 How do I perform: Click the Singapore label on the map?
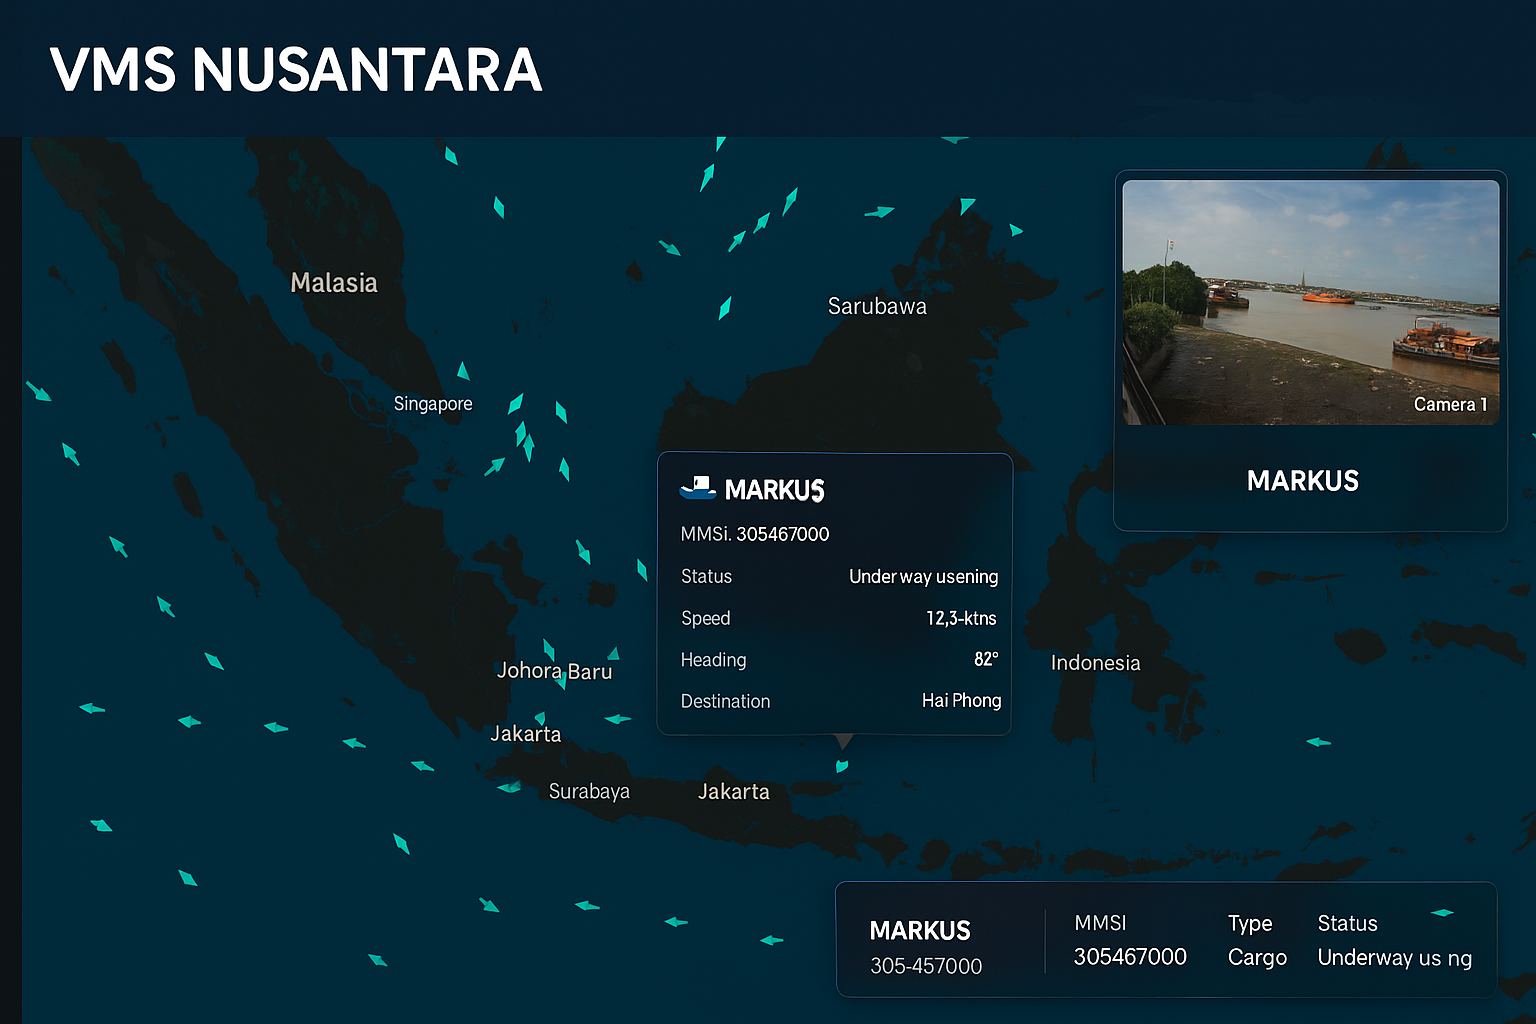pos(433,404)
